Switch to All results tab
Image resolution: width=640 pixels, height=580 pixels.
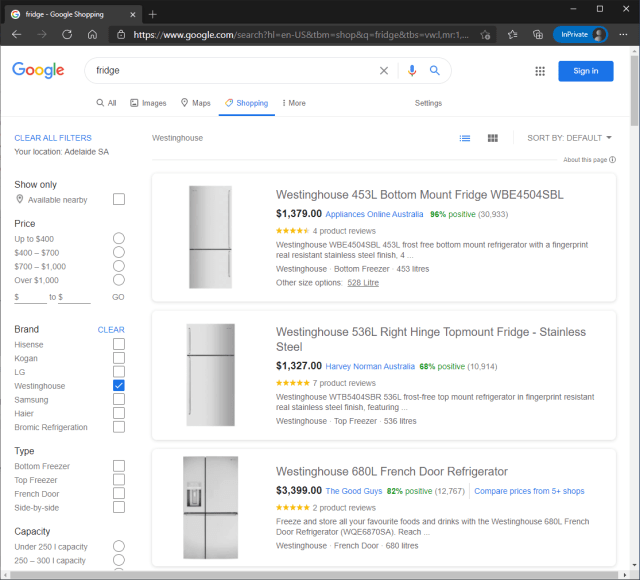click(106, 103)
